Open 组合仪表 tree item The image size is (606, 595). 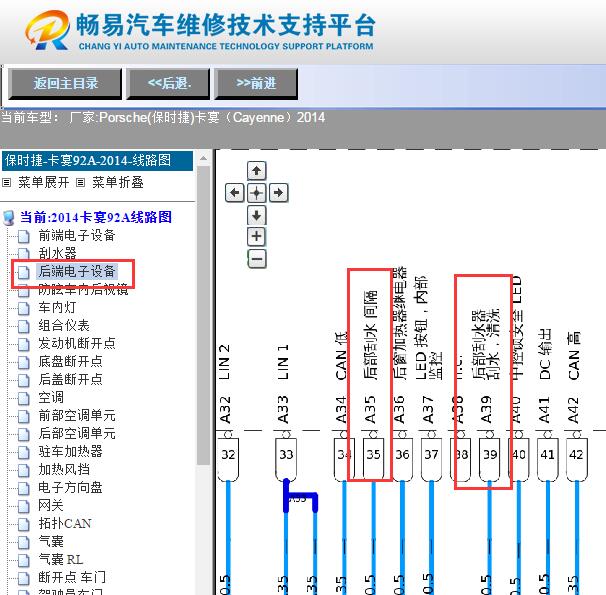(64, 325)
